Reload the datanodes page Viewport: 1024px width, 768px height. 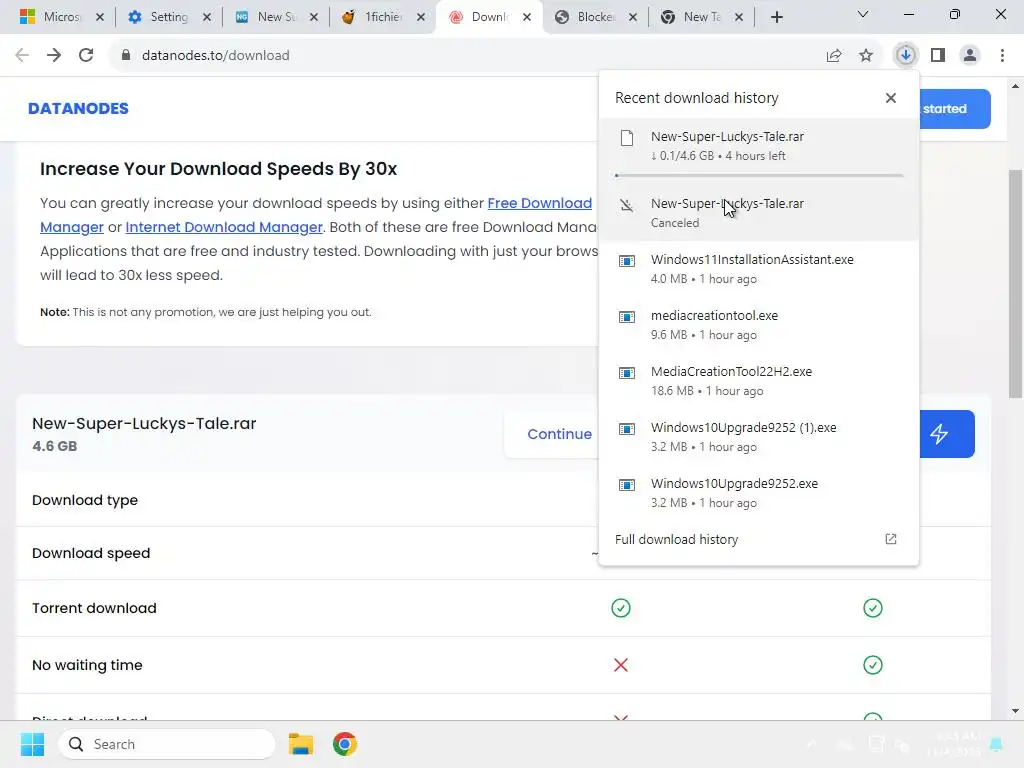[86, 56]
